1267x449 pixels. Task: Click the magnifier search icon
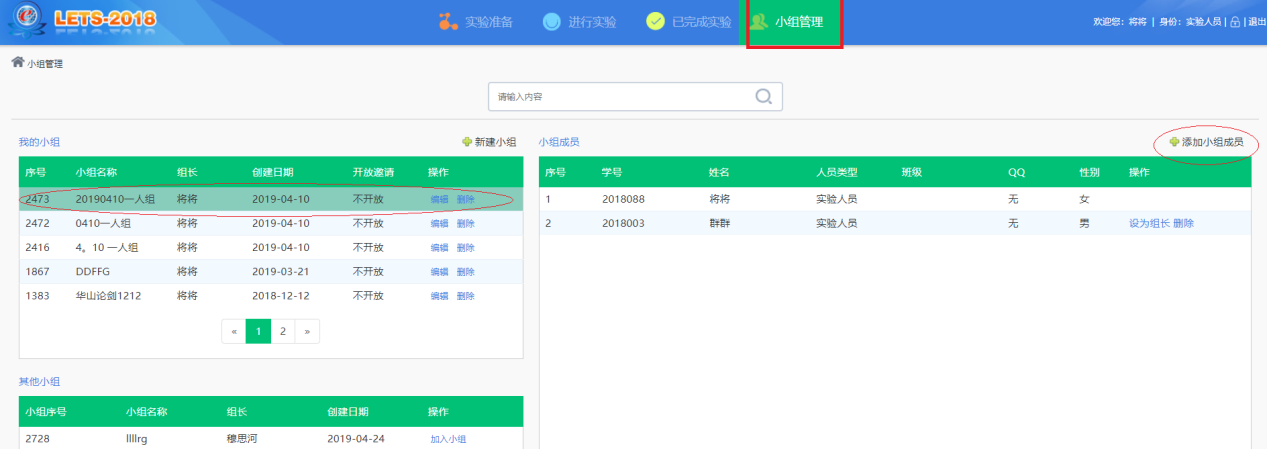(x=763, y=97)
